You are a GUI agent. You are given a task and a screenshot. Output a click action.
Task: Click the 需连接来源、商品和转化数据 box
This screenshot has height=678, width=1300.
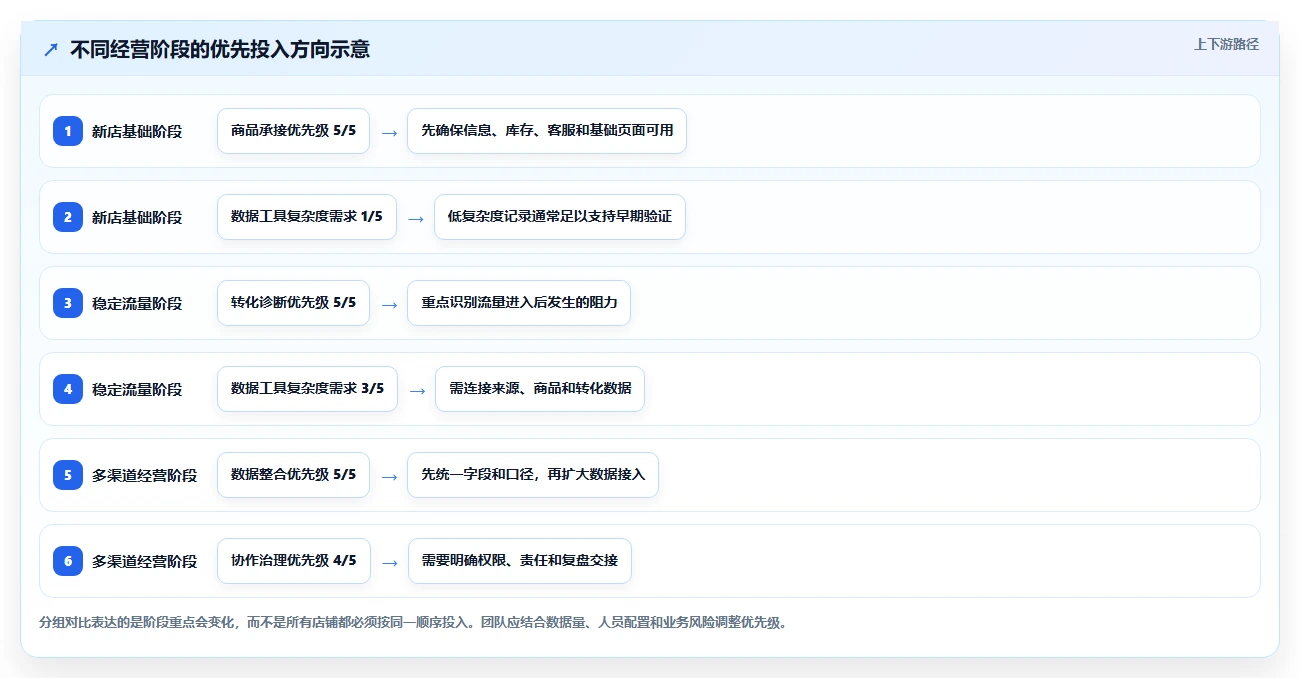(540, 389)
